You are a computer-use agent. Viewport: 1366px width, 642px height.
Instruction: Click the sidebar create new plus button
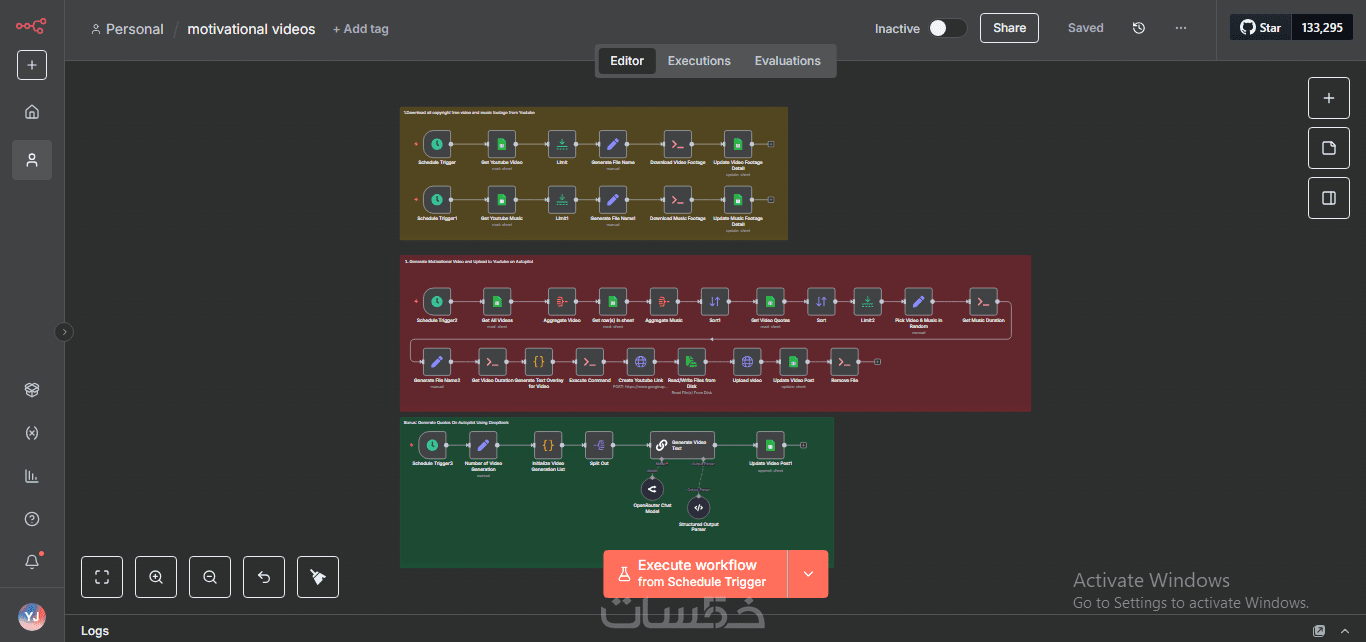(32, 65)
